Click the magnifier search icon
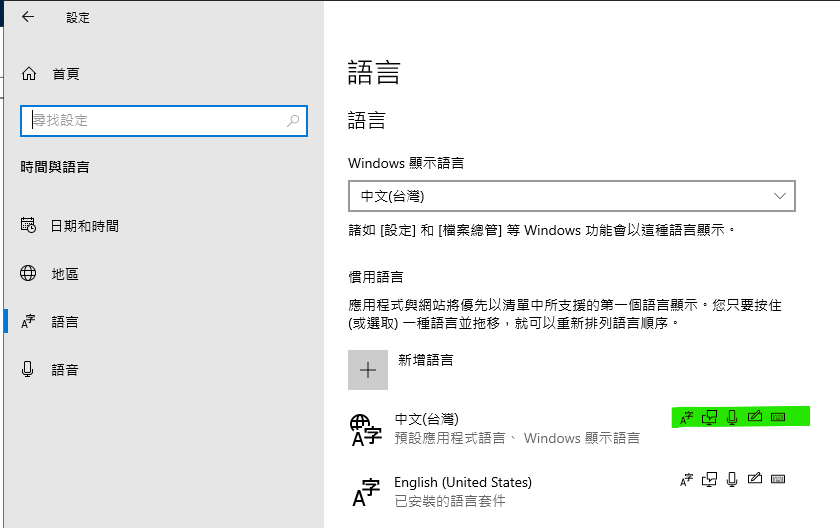840x528 pixels. point(293,120)
